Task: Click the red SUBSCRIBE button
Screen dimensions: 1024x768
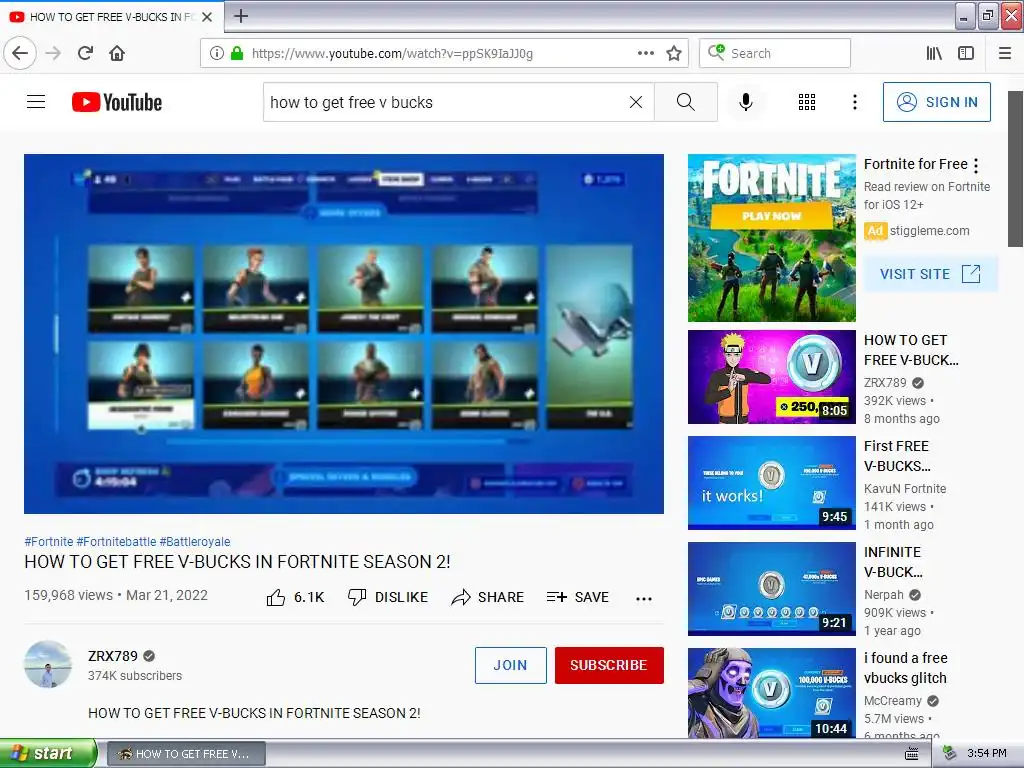Action: [x=609, y=665]
